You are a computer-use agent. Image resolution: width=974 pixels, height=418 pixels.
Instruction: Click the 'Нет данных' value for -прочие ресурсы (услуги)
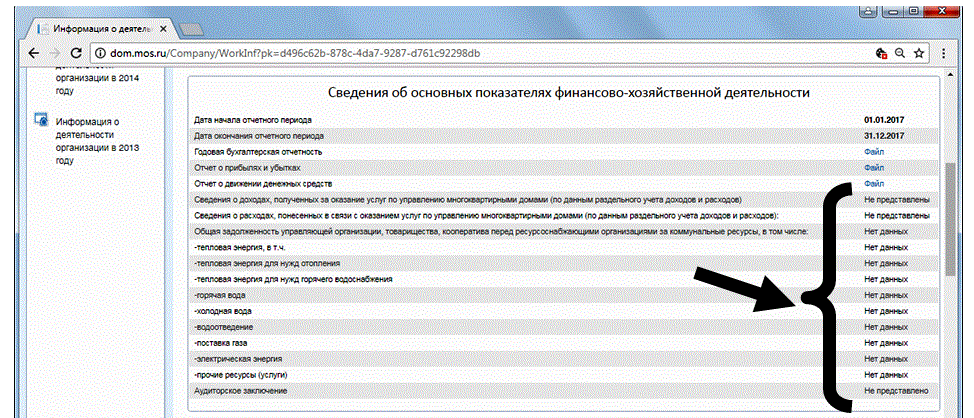(886, 375)
